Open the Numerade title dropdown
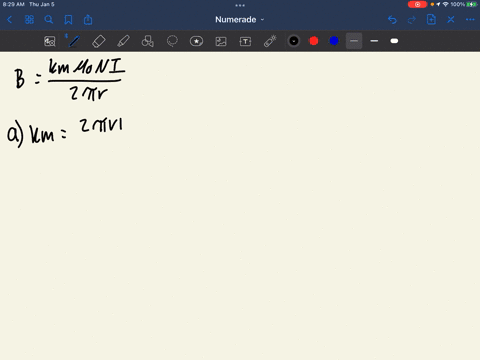480x360 pixels. point(239,20)
